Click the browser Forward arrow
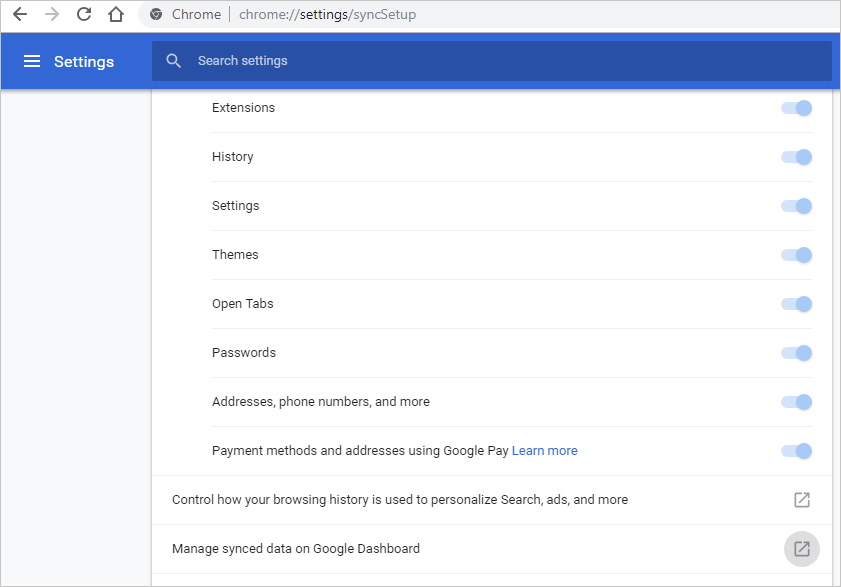Viewport: 841px width, 587px height. click(x=52, y=15)
